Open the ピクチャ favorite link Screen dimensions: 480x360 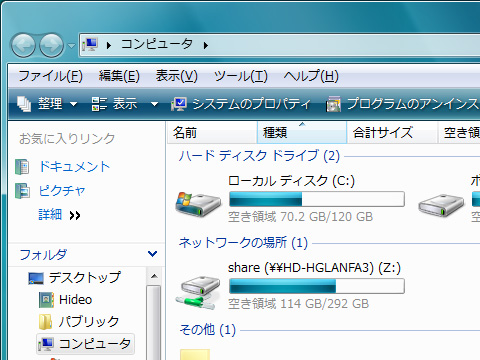(x=62, y=191)
